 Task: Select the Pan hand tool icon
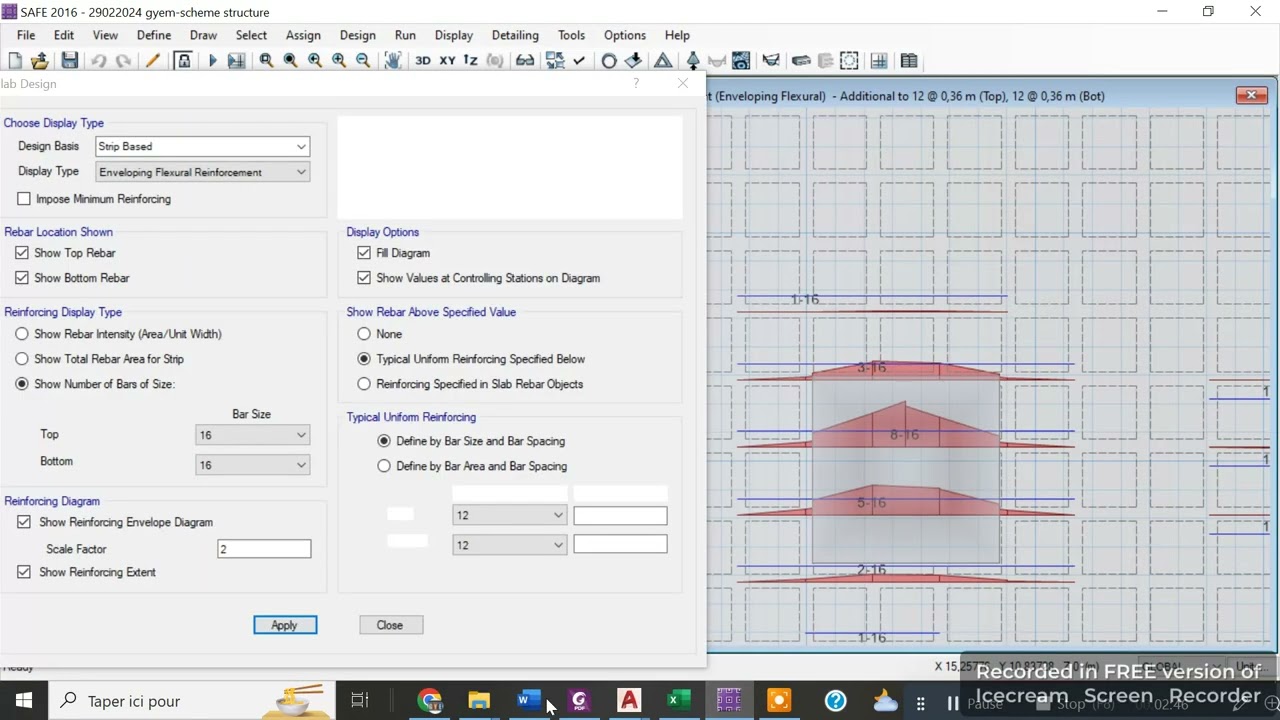[393, 61]
